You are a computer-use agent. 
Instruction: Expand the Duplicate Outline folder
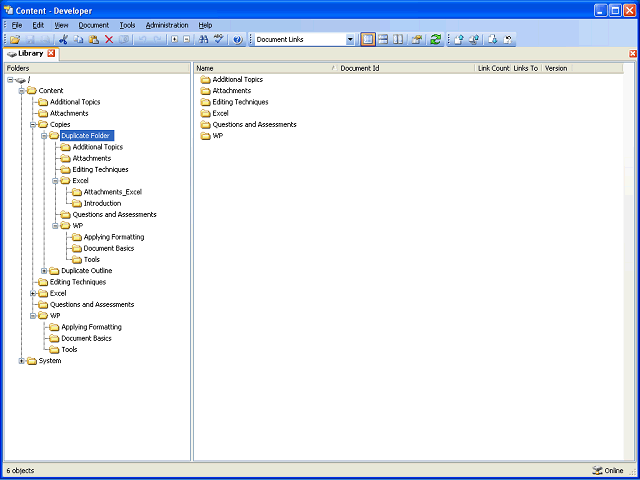44,271
